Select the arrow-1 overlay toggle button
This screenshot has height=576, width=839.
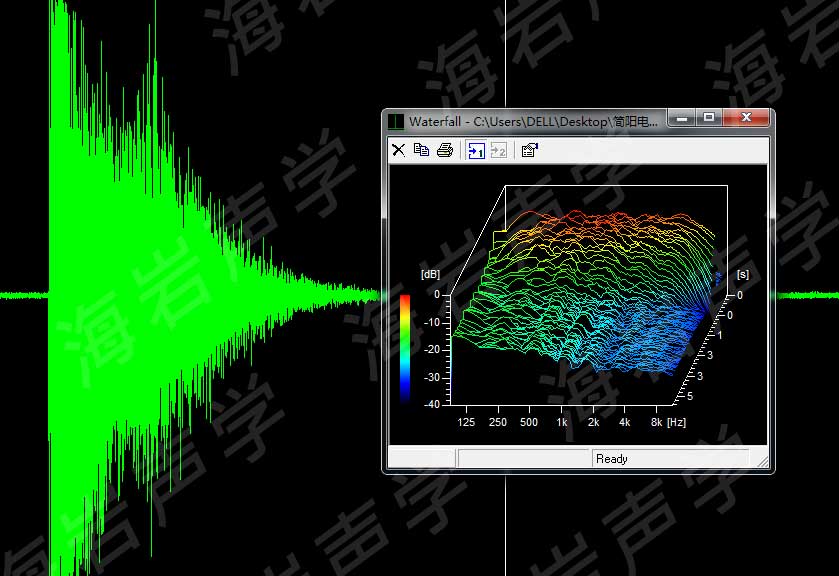point(476,150)
